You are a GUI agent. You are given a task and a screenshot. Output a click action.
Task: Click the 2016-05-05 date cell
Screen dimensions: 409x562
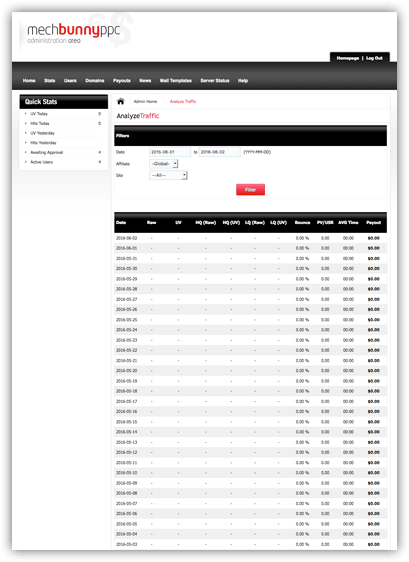pos(127,524)
